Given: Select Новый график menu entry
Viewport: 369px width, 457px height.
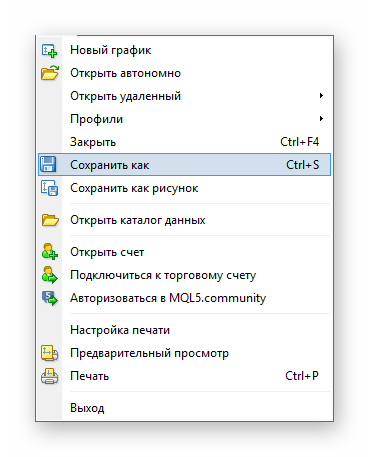Looking at the screenshot, I should (184, 50).
